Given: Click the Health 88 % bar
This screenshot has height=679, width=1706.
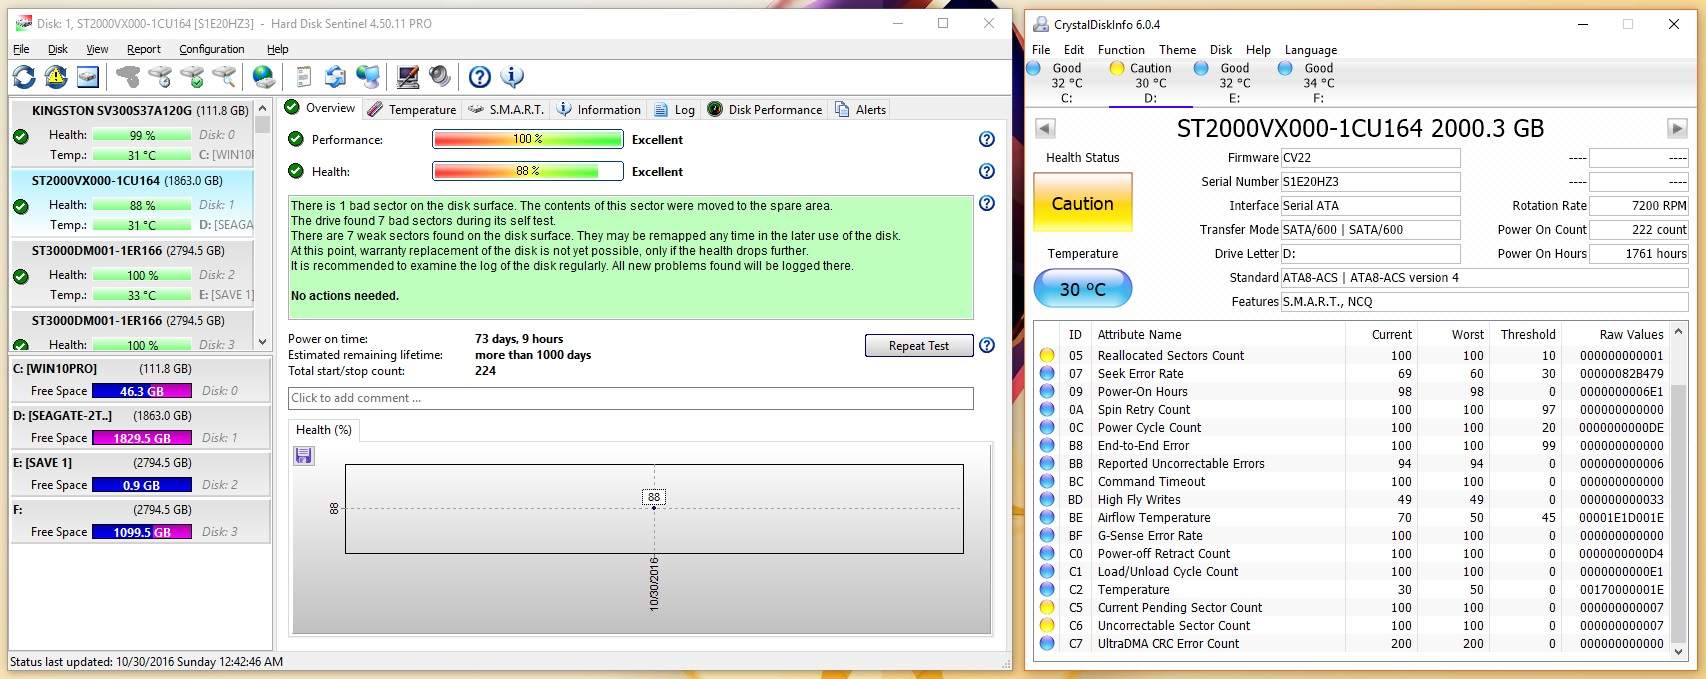Looking at the screenshot, I should pos(528,171).
